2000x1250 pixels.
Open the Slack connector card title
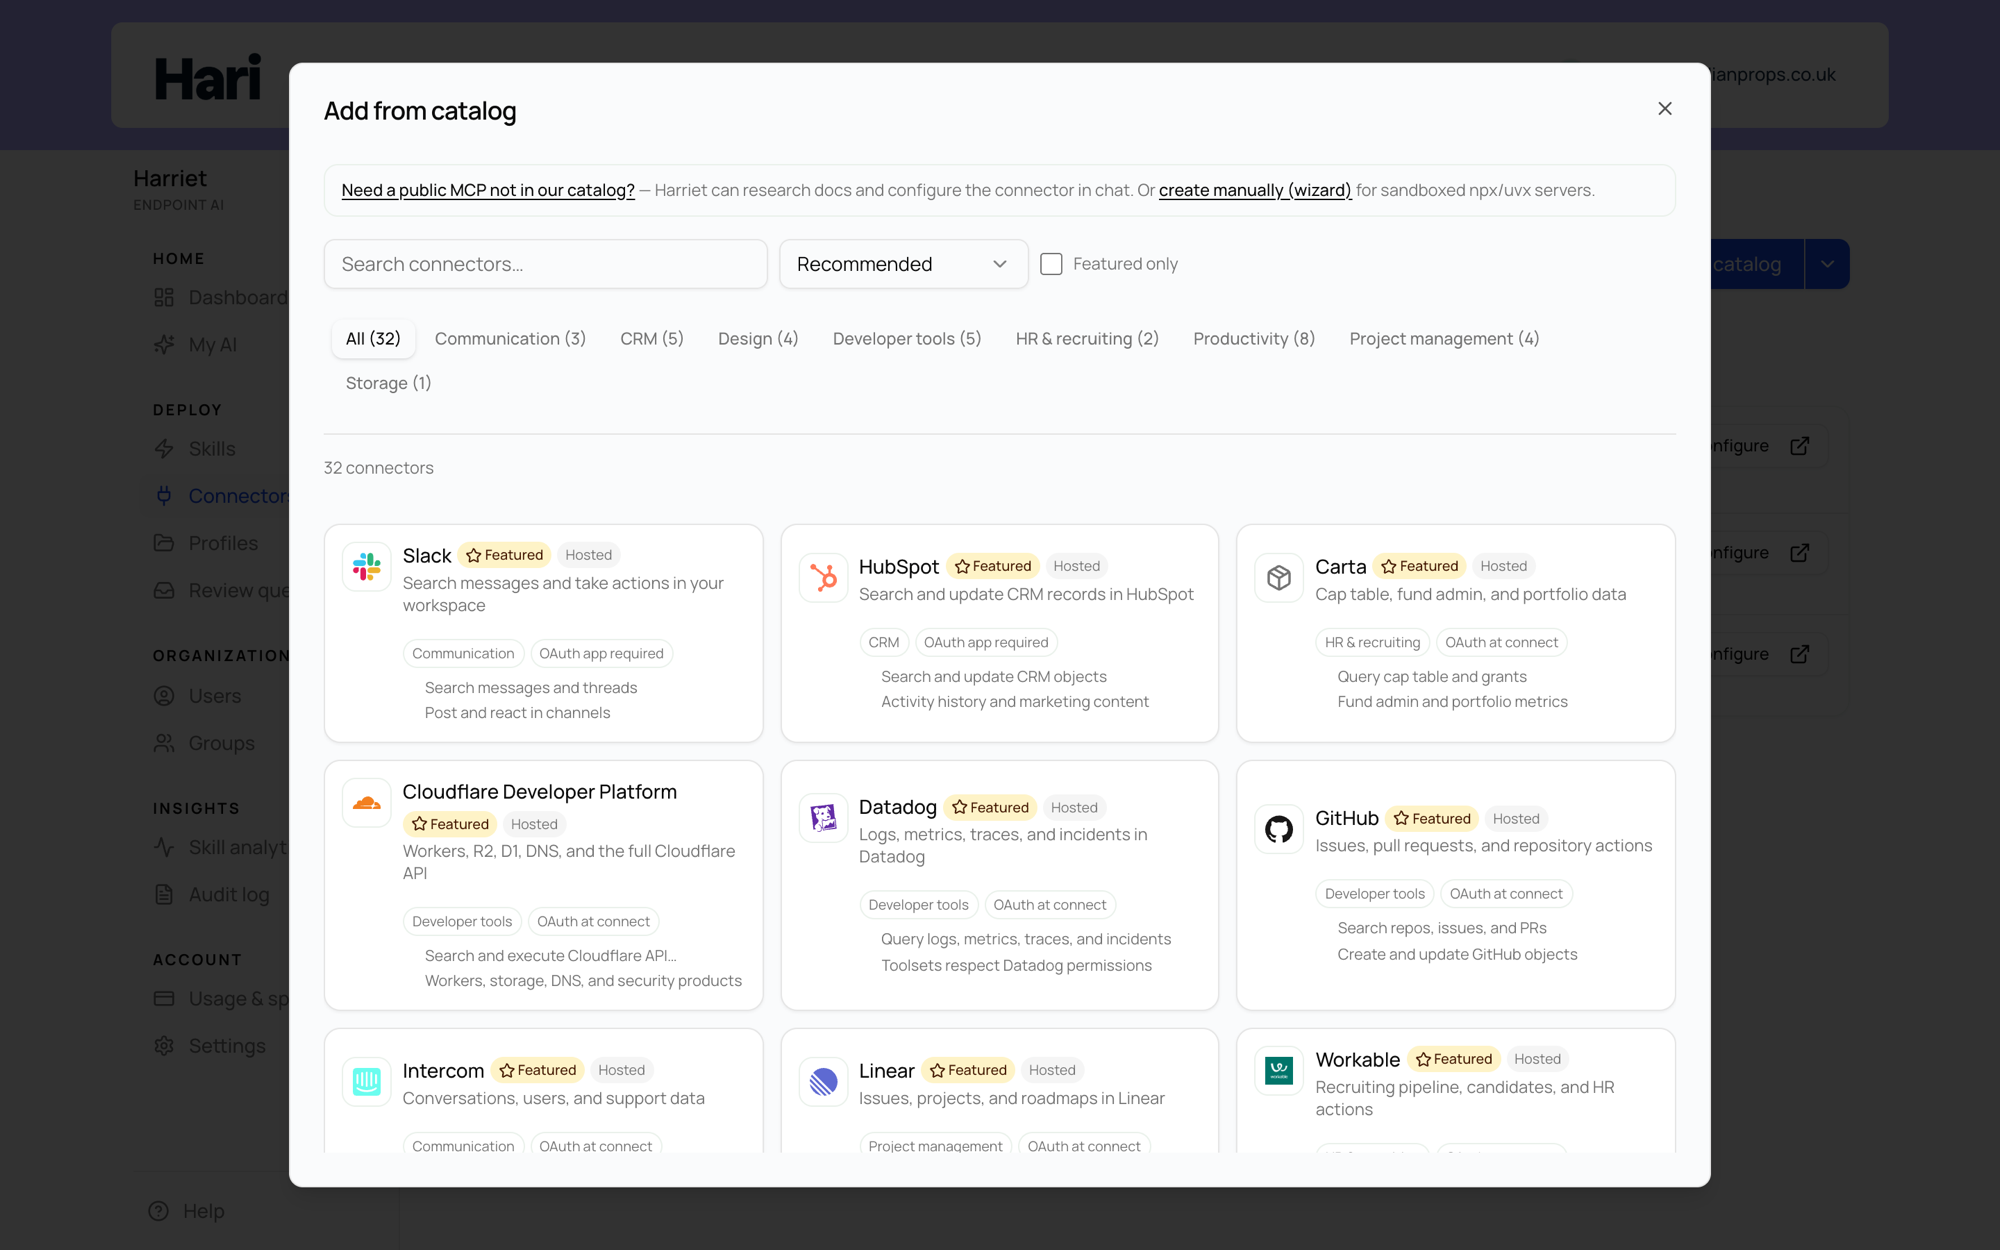click(x=427, y=556)
